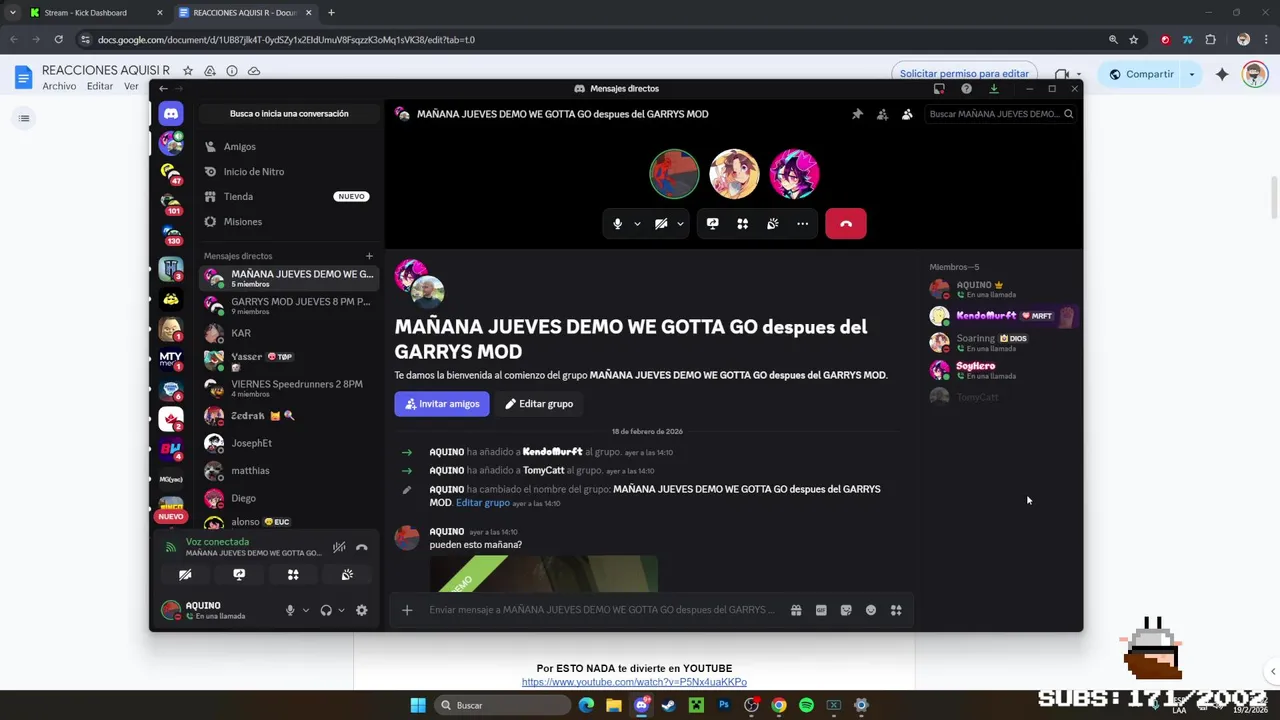Viewport: 1280px width, 720px height.
Task: Toggle the member list icon in the header
Action: coord(907,114)
